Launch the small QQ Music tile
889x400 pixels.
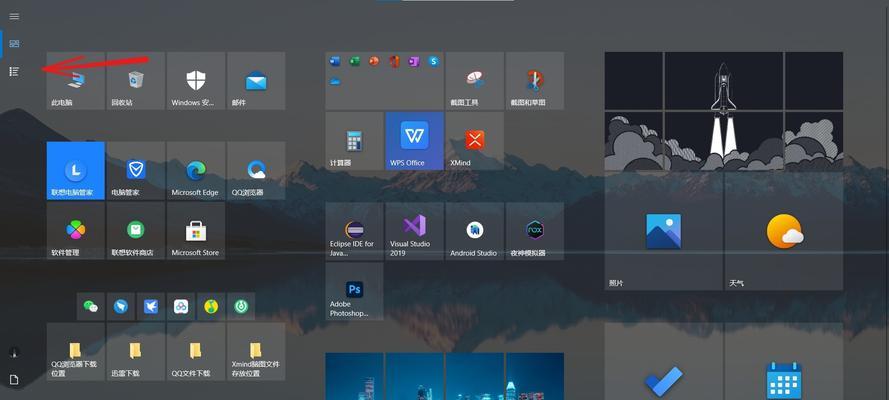[211, 307]
